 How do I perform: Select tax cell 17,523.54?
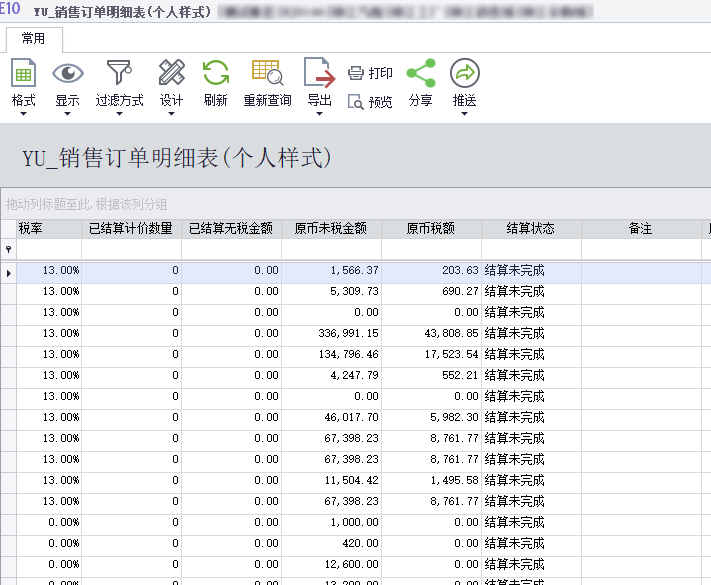432,355
